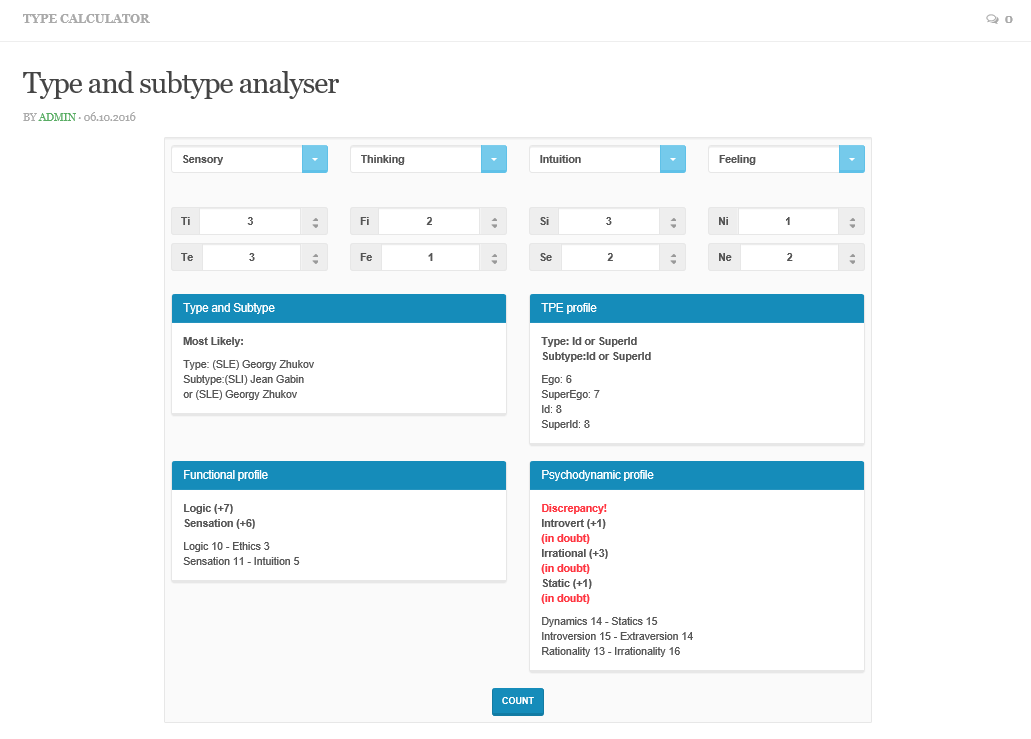Viewport: 1031px width, 739px height.
Task: Click the SuperId: 8 value
Action: [565, 425]
